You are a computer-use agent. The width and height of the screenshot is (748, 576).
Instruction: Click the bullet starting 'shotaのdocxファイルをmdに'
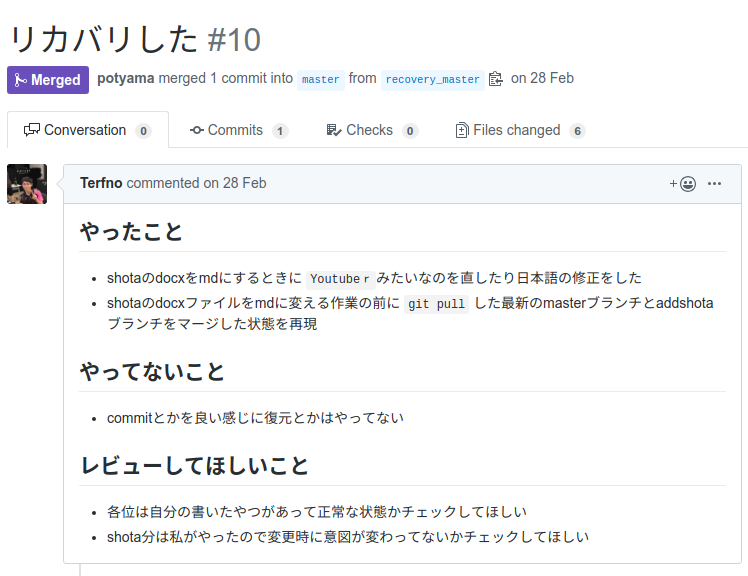click(x=410, y=314)
